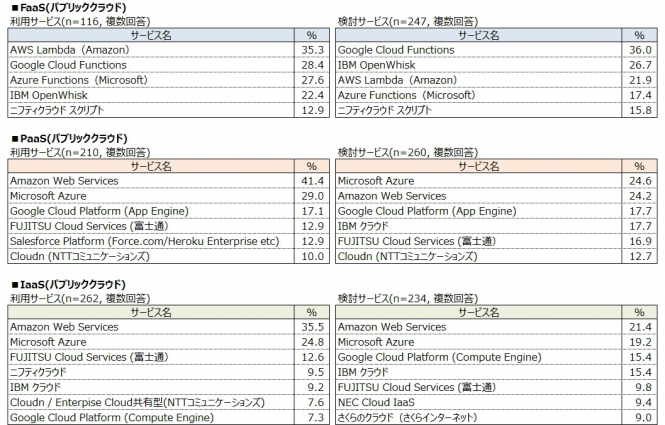Image resolution: width=665 pixels, height=425 pixels.
Task: Select caption '検討サービス(n=247, 複数回答)'
Action: coord(408,21)
